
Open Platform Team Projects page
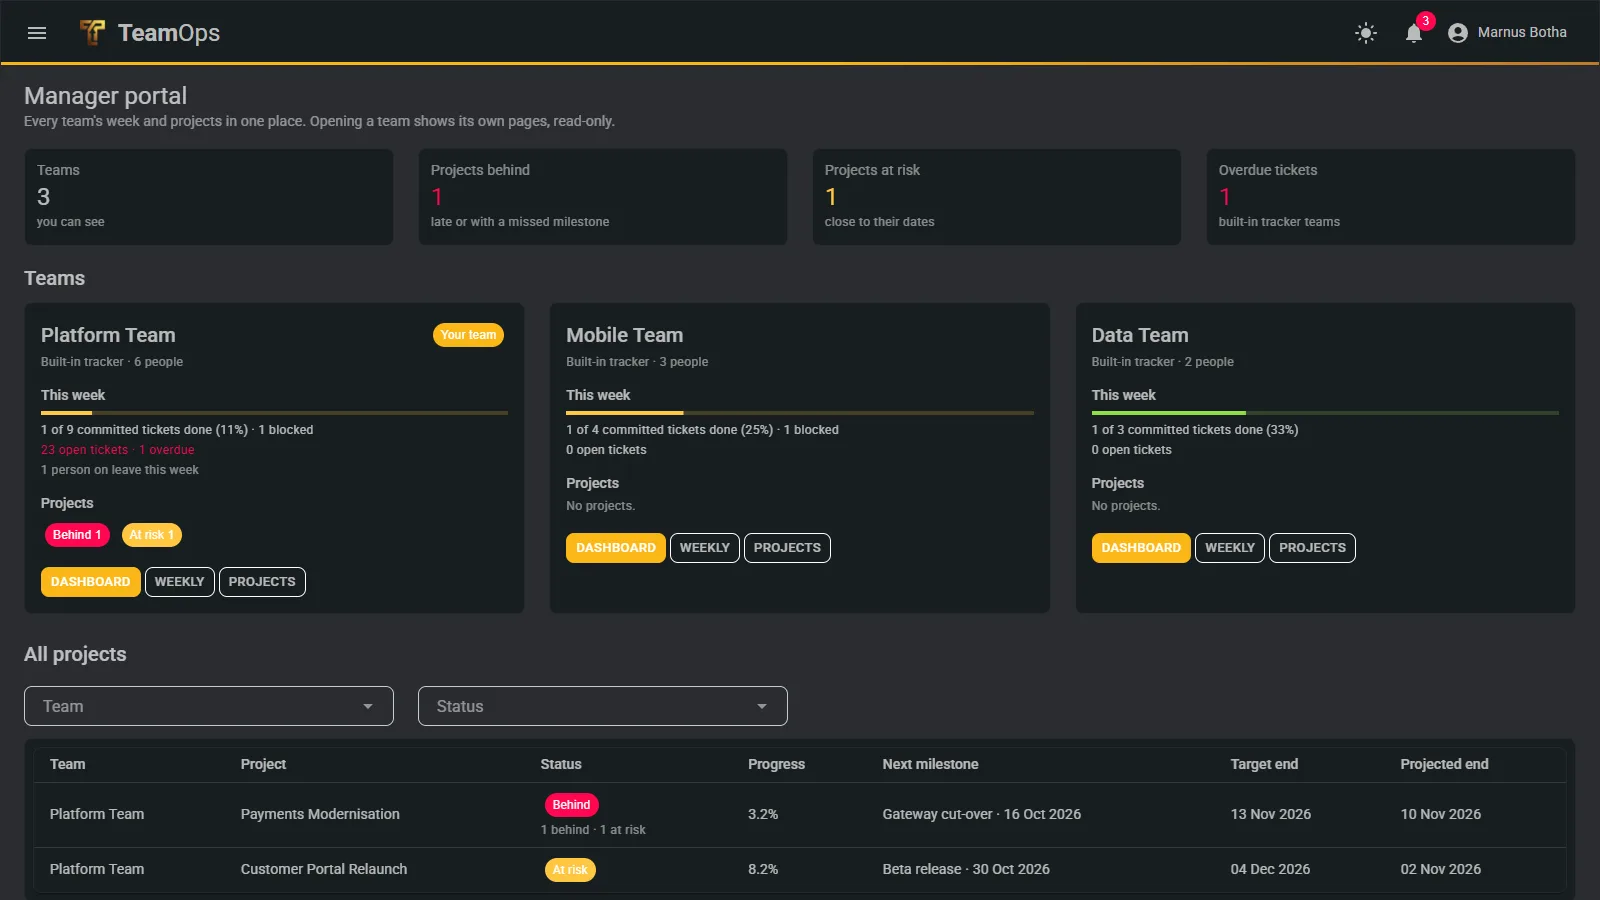[x=262, y=582]
